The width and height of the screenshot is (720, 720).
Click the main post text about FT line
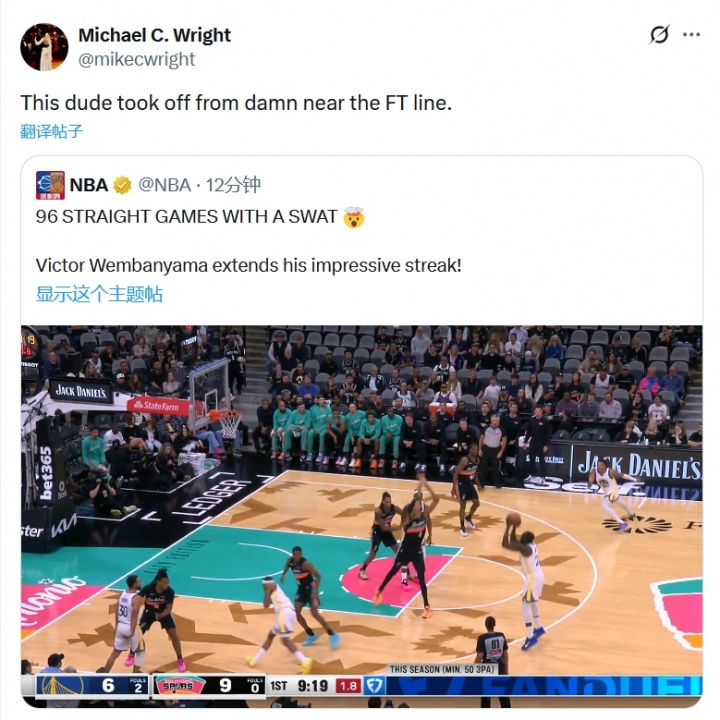click(x=236, y=103)
